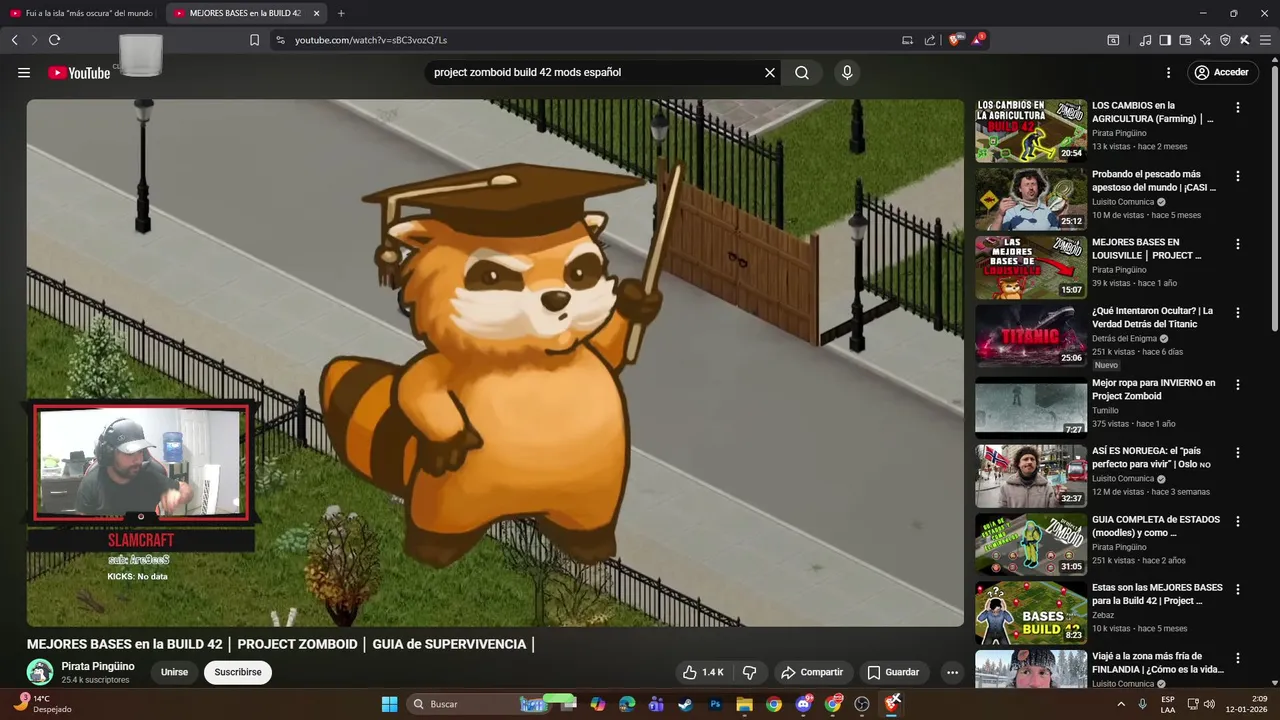This screenshot has width=1280, height=720.
Task: Dislike the video with thumbs-down
Action: 749,673
